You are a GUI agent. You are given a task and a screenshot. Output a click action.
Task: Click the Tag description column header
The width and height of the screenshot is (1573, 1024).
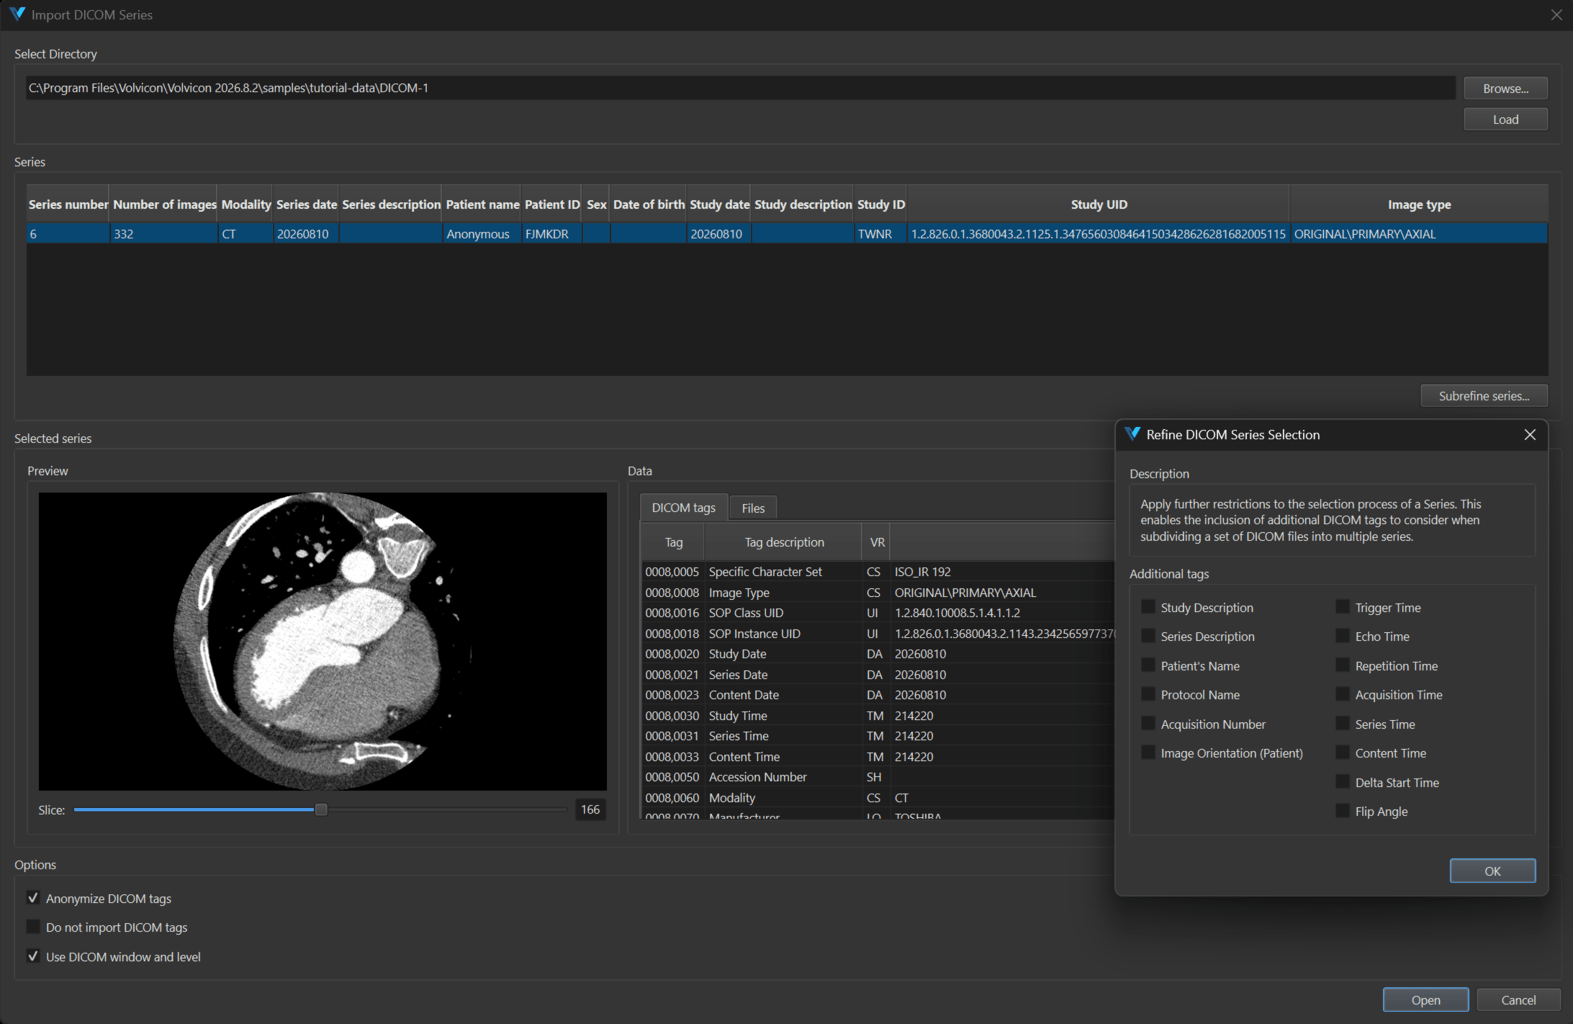(783, 542)
